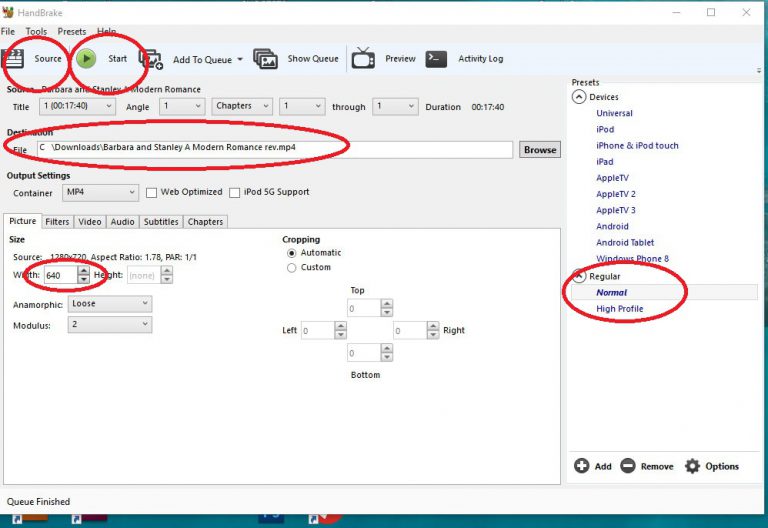Collapse the Regular preset group
The width and height of the screenshot is (768, 528).
pos(579,276)
